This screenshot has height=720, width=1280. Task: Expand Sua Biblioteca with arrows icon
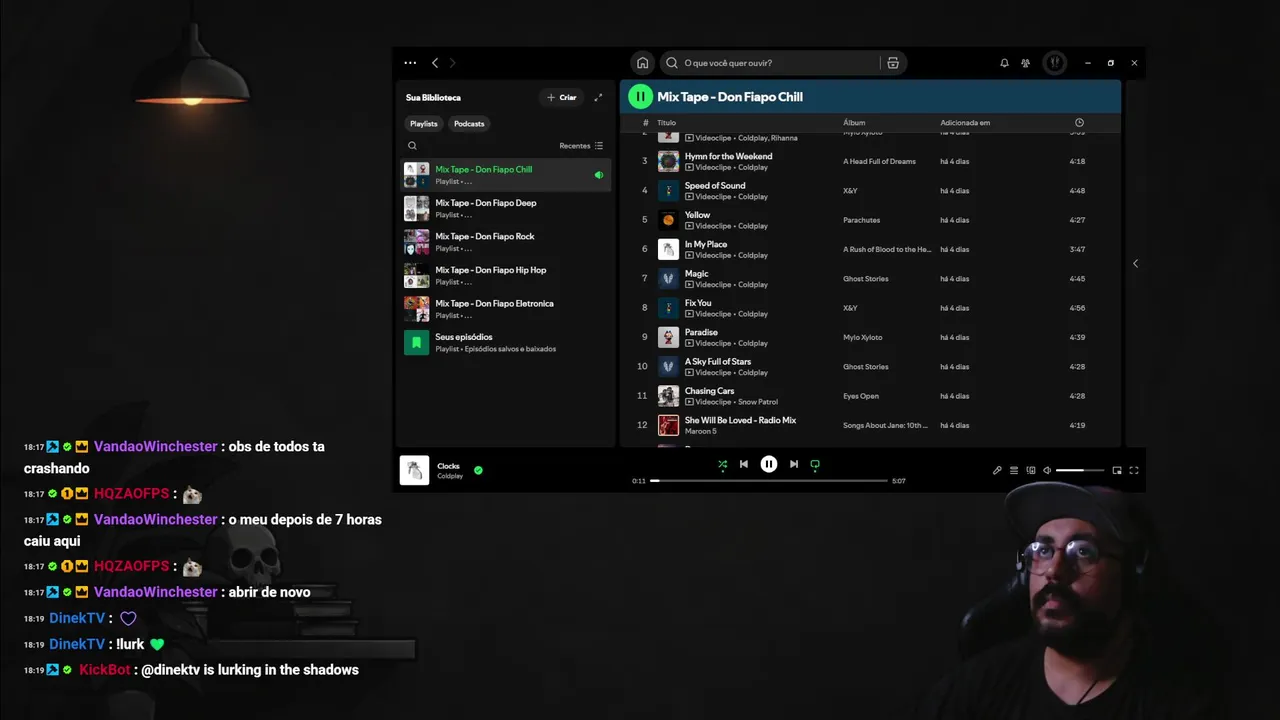[598, 97]
